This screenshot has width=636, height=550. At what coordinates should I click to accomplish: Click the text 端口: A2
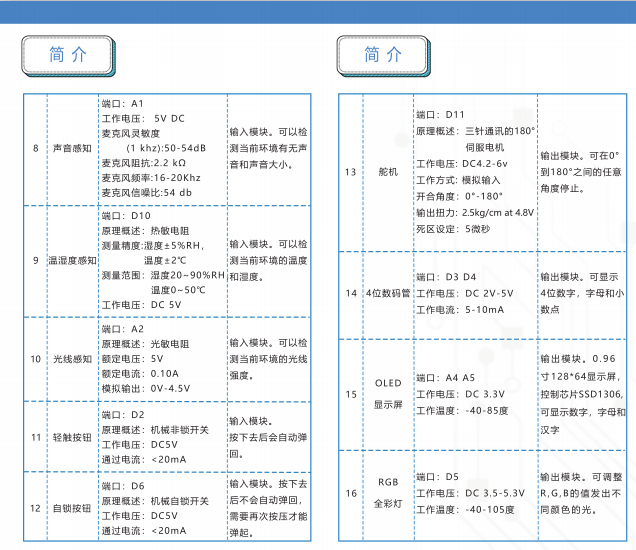coord(122,329)
